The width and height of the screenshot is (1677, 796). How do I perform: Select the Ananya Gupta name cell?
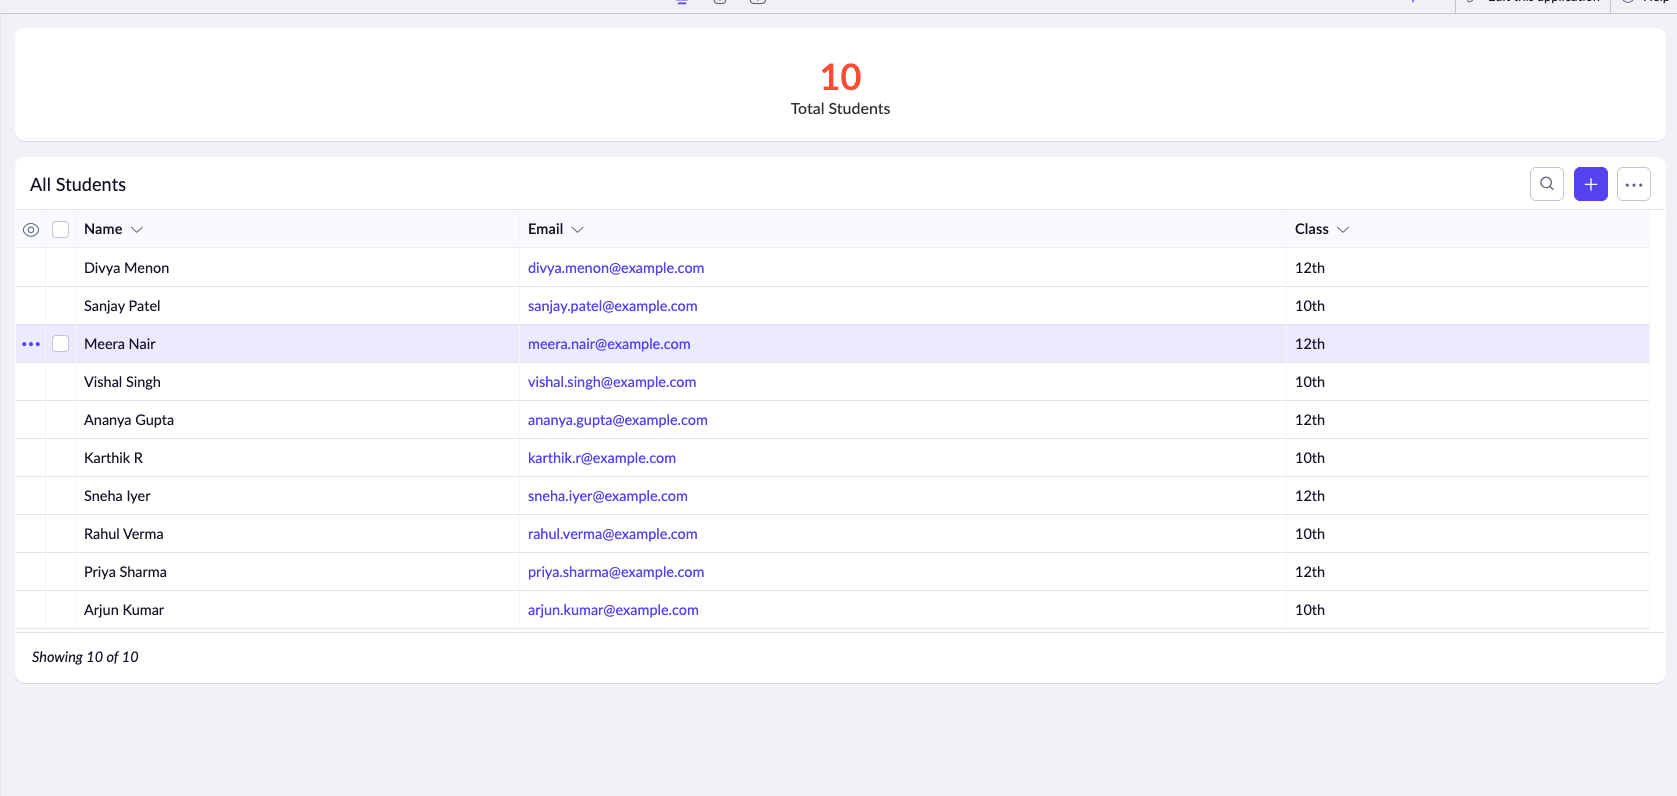click(297, 420)
